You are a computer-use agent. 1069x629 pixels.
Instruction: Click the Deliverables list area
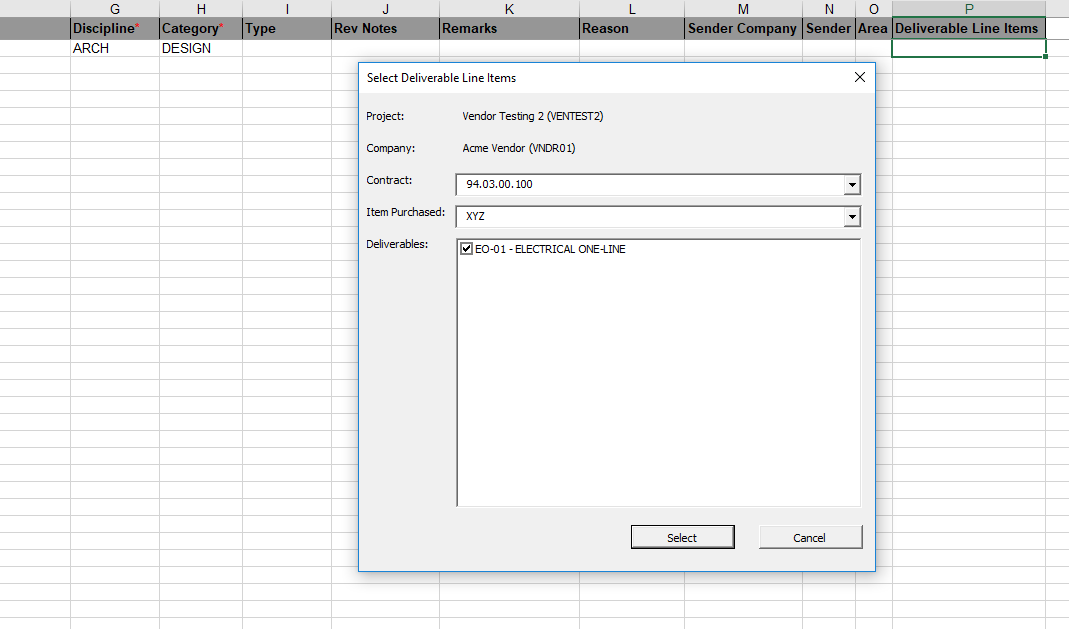tap(658, 380)
